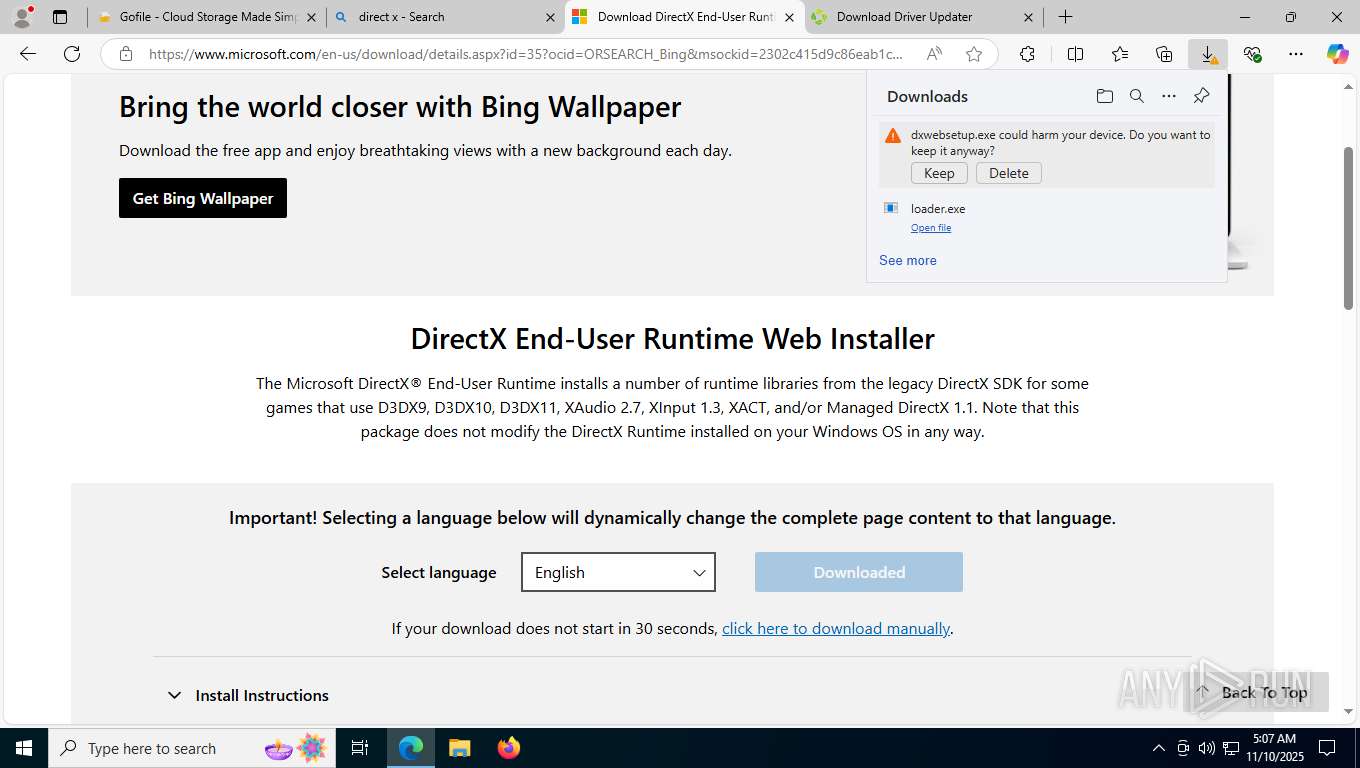The width and height of the screenshot is (1360, 768).
Task: Search downloads with the magnifier icon
Action: click(1136, 96)
